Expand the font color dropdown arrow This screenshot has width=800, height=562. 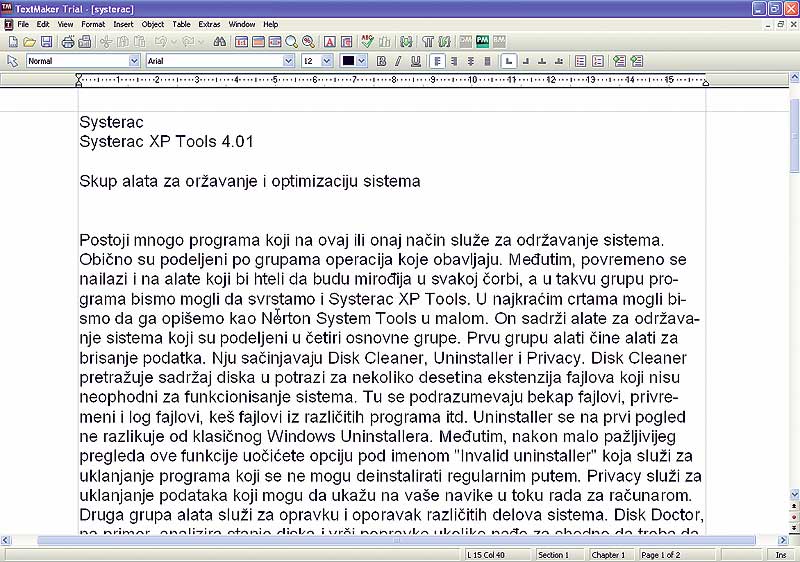click(361, 61)
